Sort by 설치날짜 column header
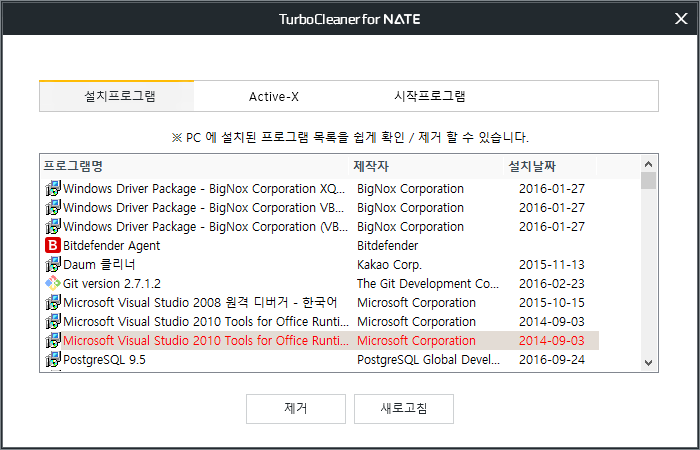The height and width of the screenshot is (450, 700). coord(550,167)
